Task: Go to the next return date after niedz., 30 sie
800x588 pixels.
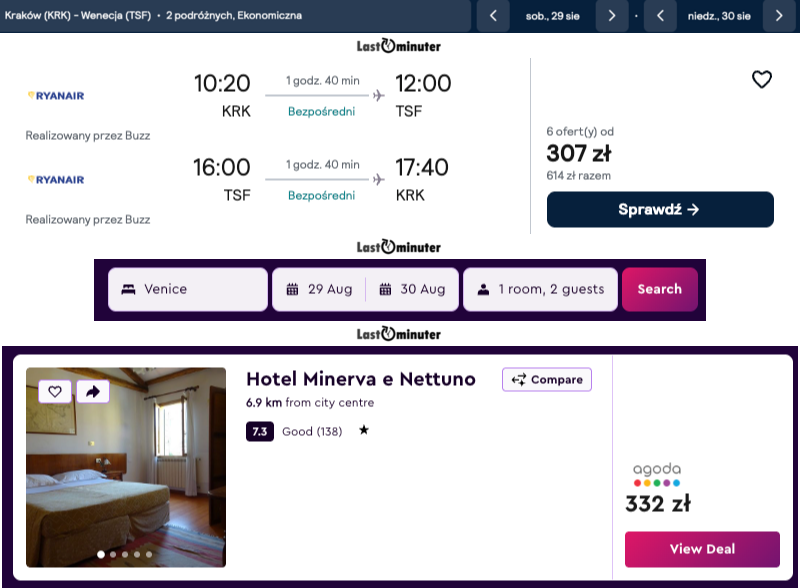Action: coord(779,16)
